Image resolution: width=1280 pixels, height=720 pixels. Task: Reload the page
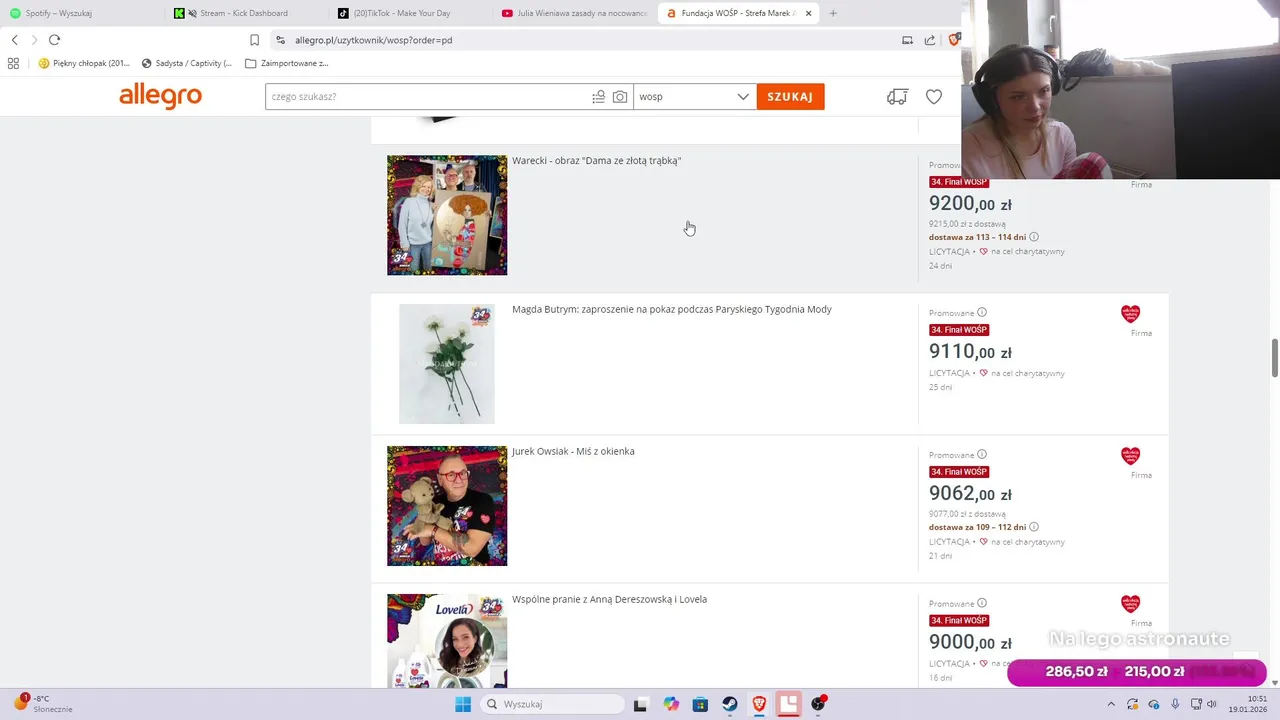[x=54, y=40]
